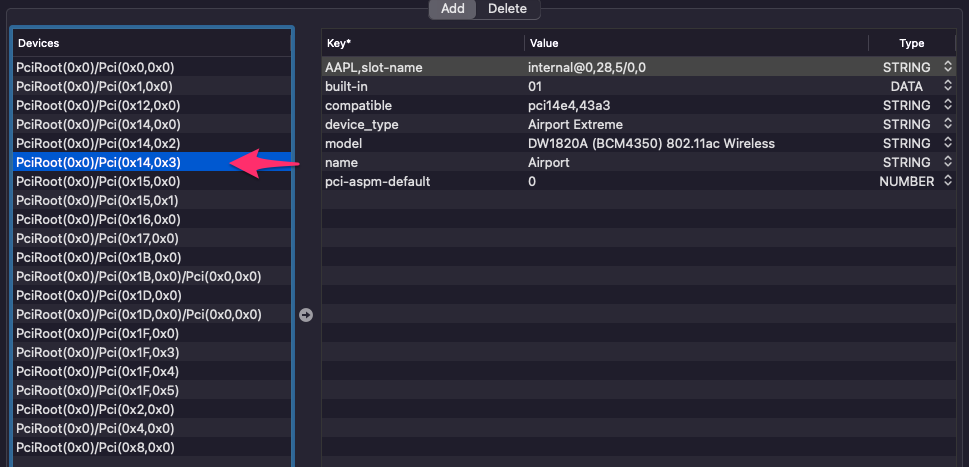Select device PciRoot(0x0)/Pci(0x1F,0x3)
Screen dimensions: 969x467
[98, 352]
